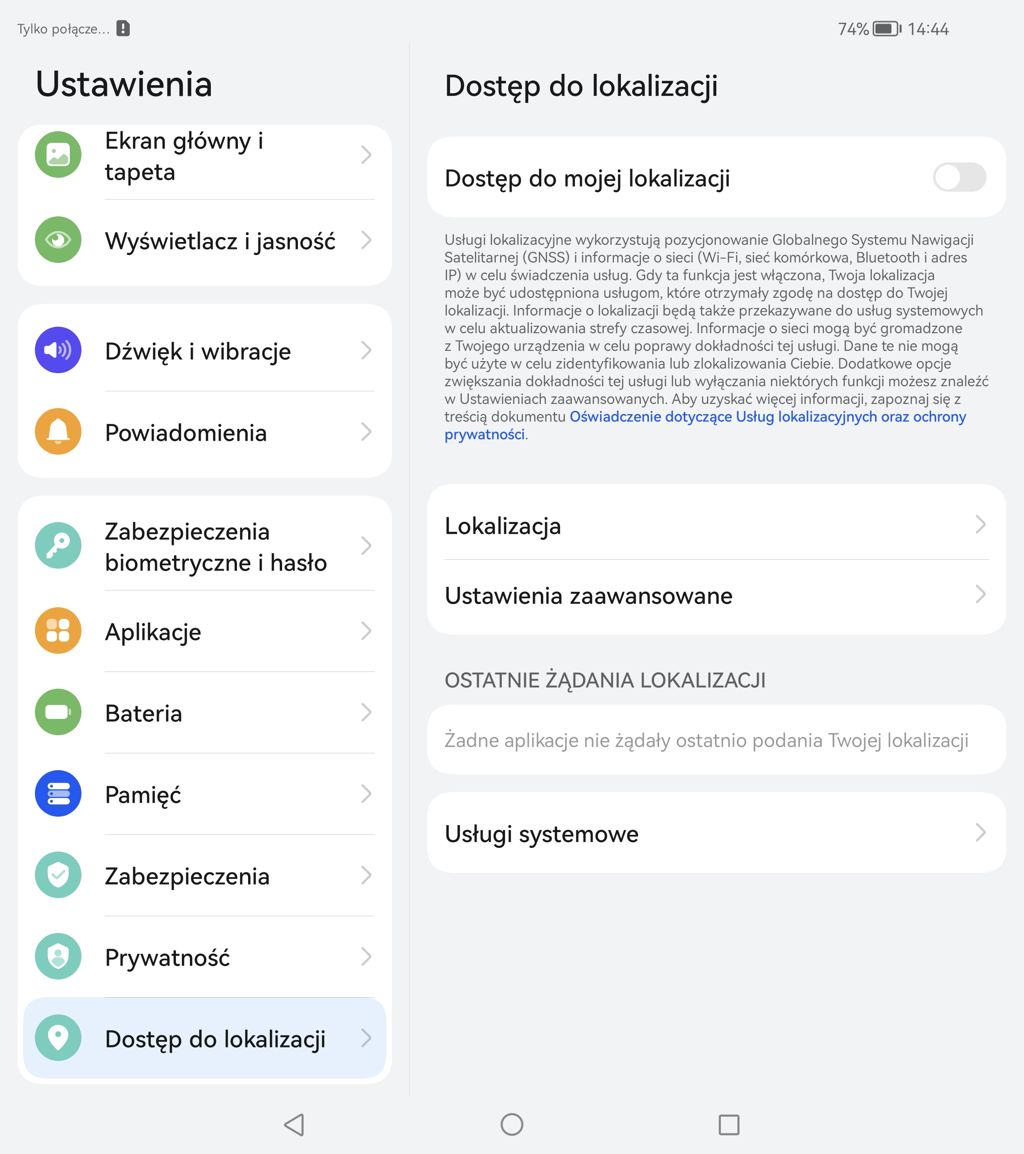1024x1154 pixels.
Task: Open Ekran główny i tapeta settings
Action: [184, 156]
